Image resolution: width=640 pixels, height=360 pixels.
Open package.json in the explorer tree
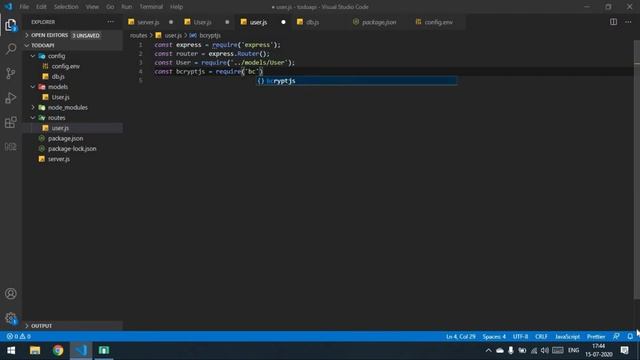[x=65, y=138]
